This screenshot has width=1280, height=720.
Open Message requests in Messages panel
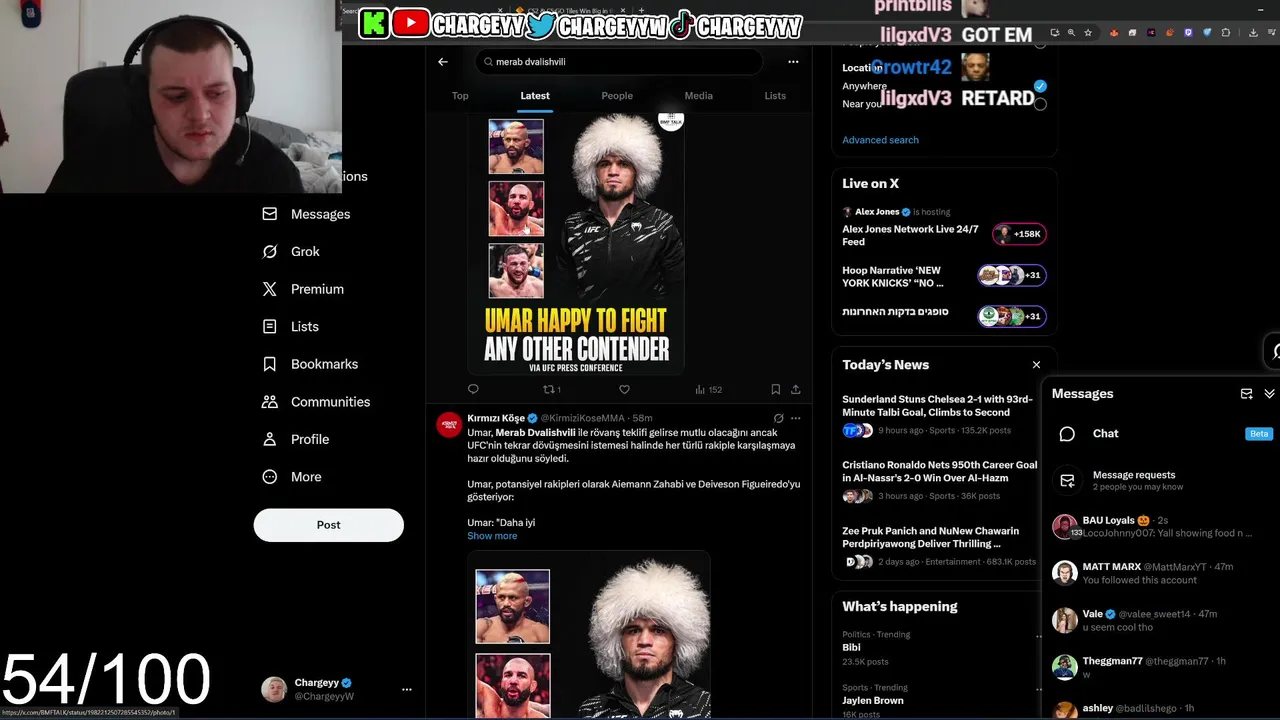click(1160, 481)
